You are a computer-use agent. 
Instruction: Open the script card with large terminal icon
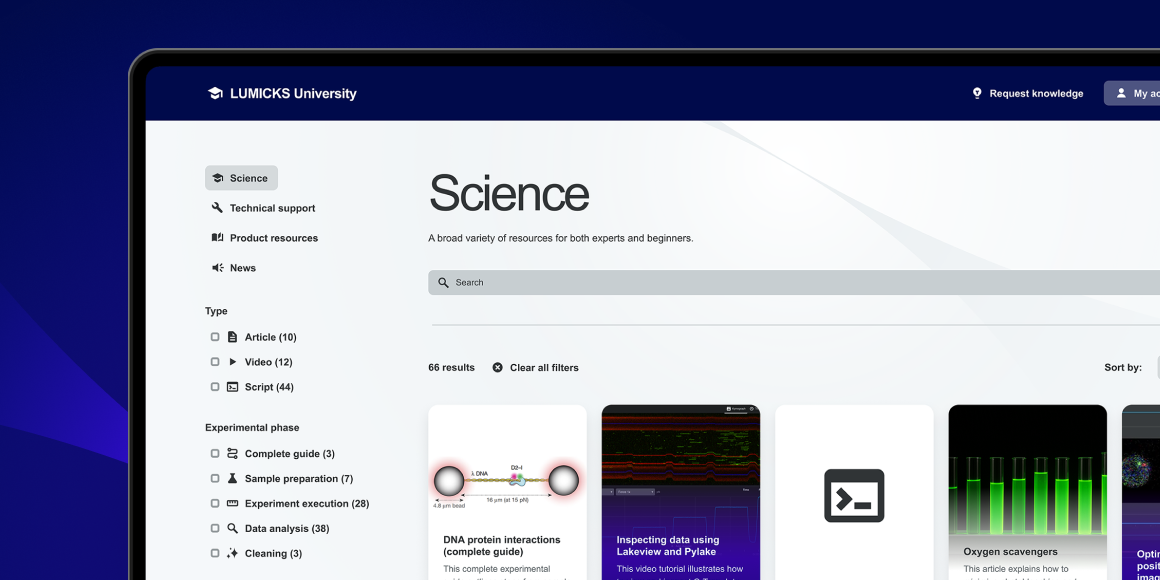coord(854,492)
